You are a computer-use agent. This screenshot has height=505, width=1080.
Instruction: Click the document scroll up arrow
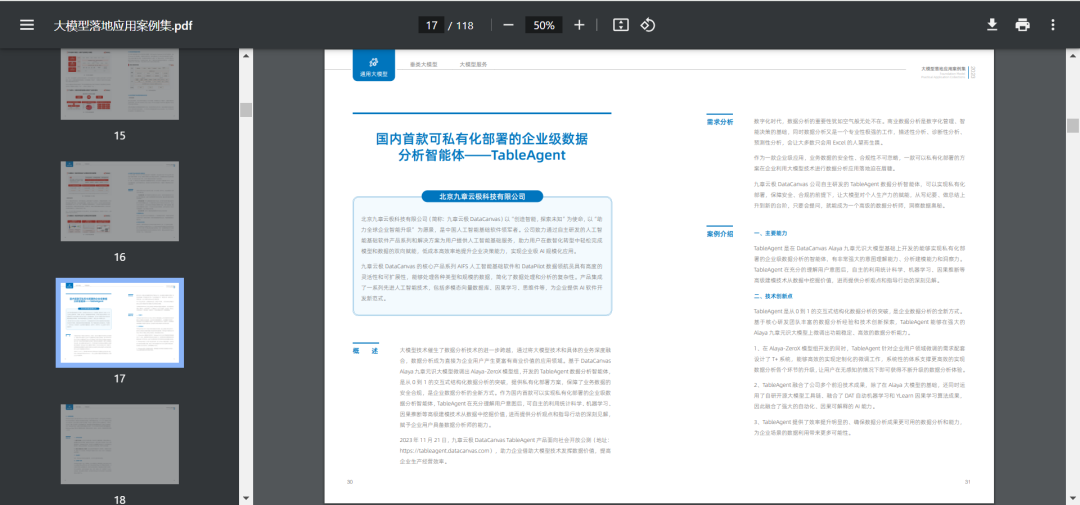pos(1073,54)
